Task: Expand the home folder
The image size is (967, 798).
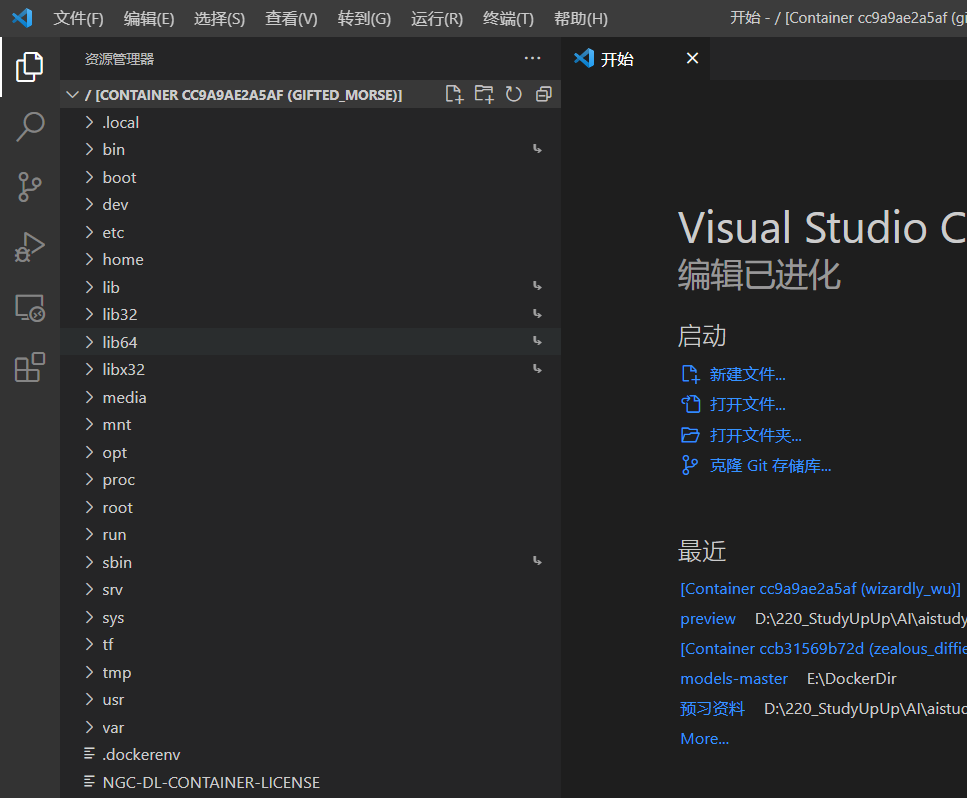Action: [89, 259]
